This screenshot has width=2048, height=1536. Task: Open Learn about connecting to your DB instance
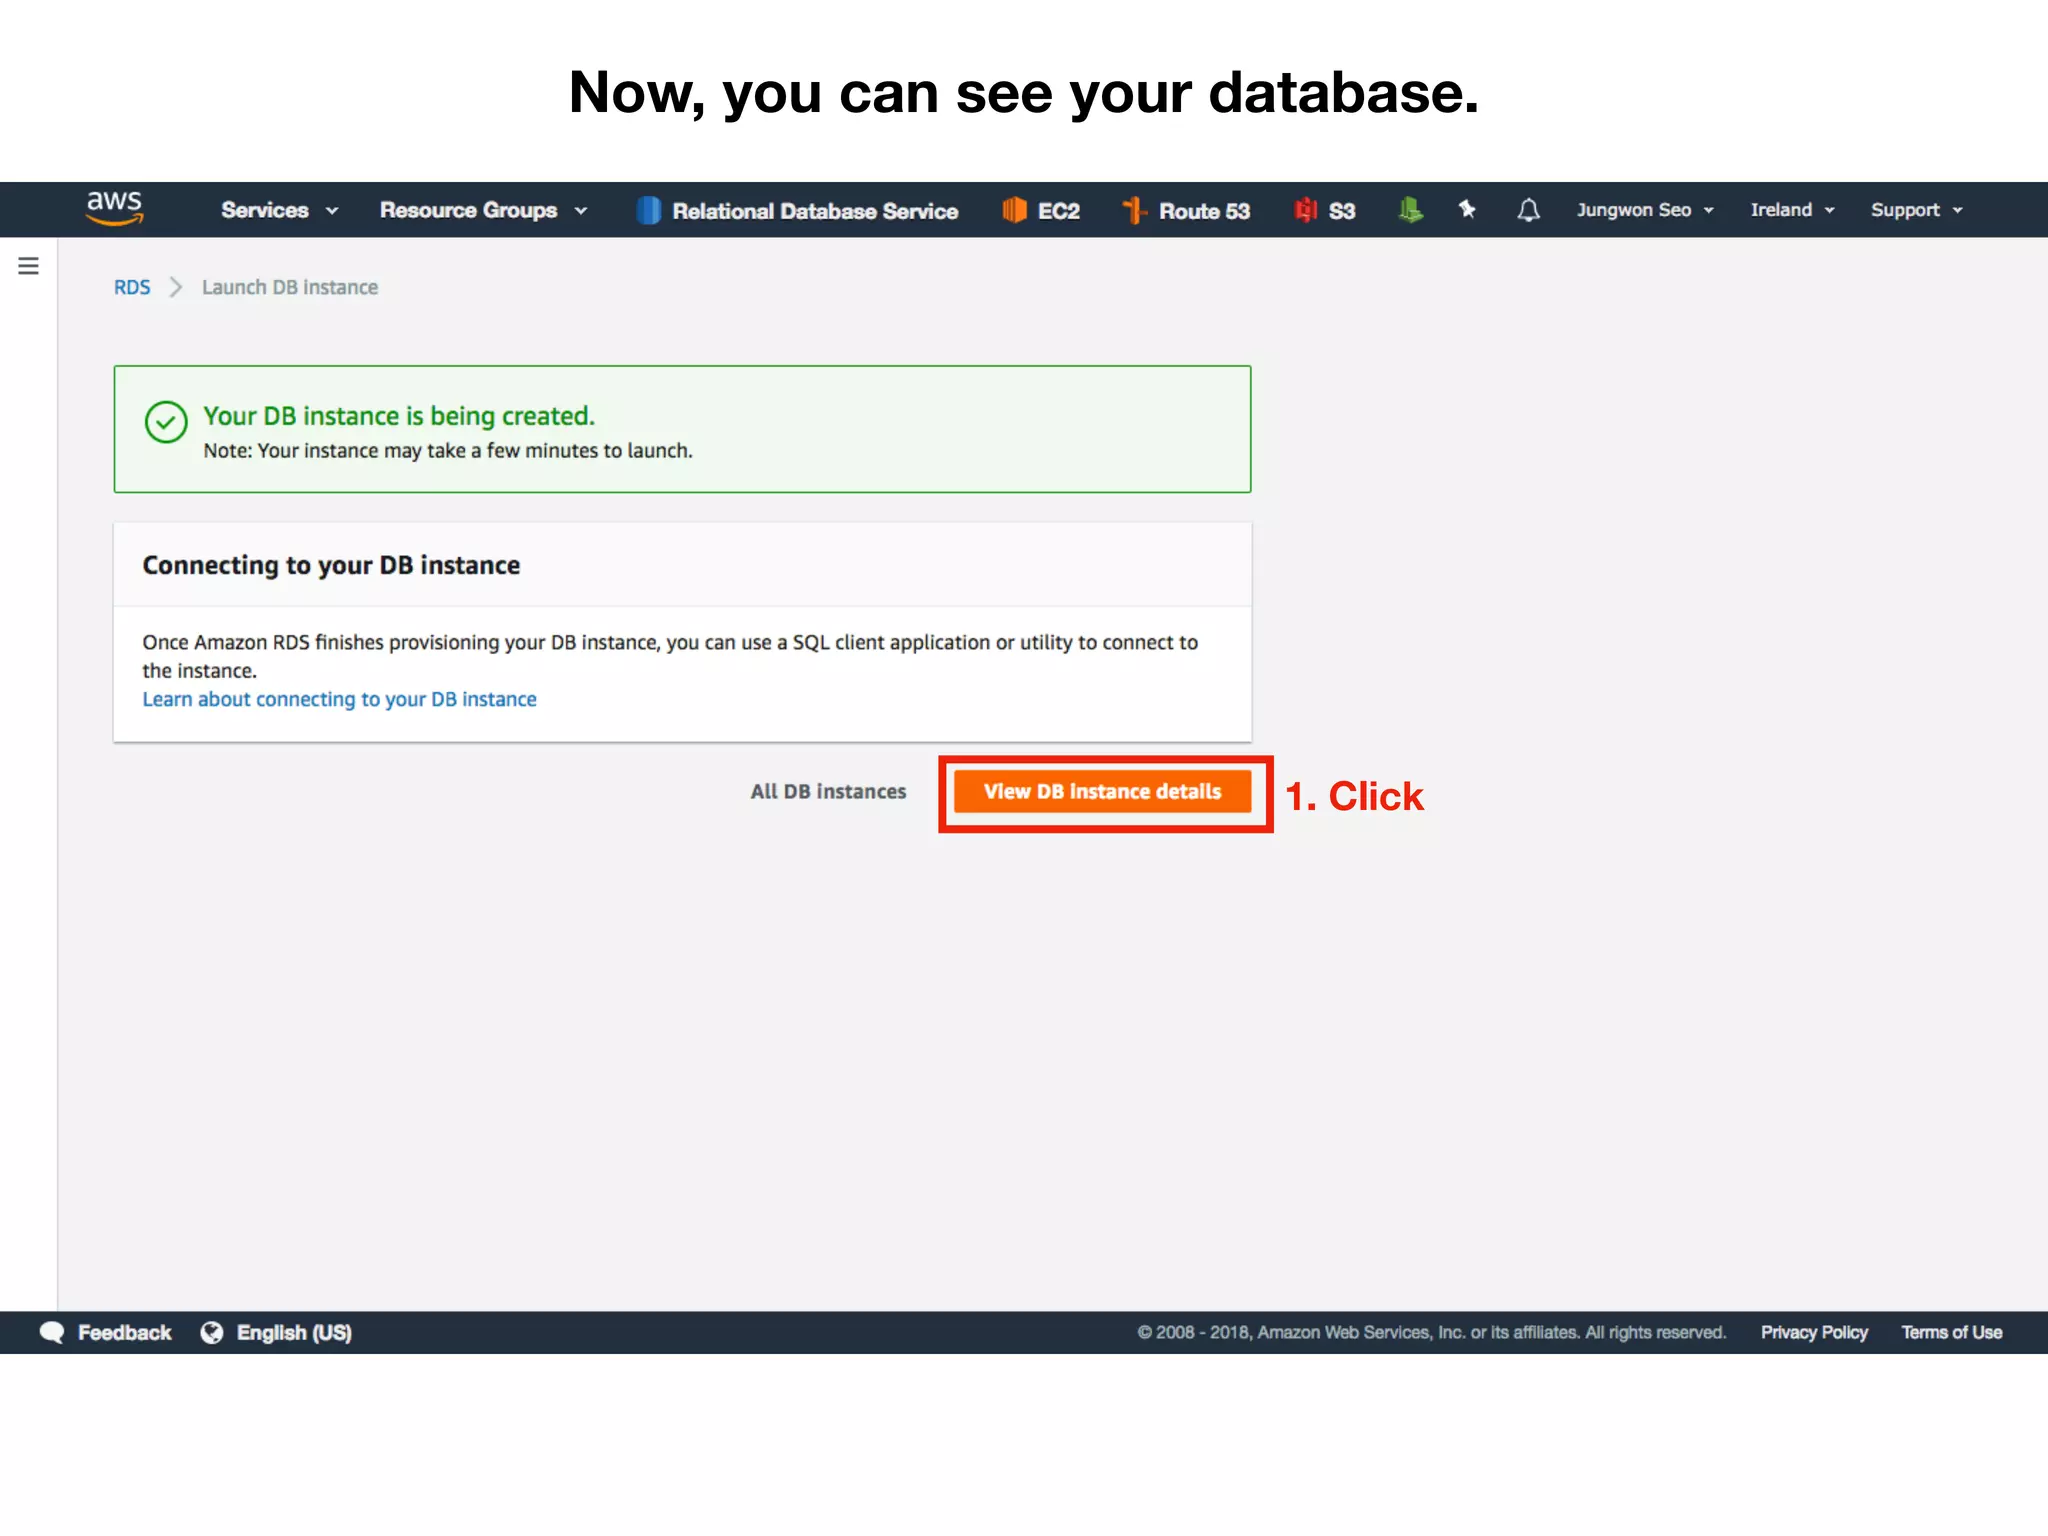tap(339, 699)
